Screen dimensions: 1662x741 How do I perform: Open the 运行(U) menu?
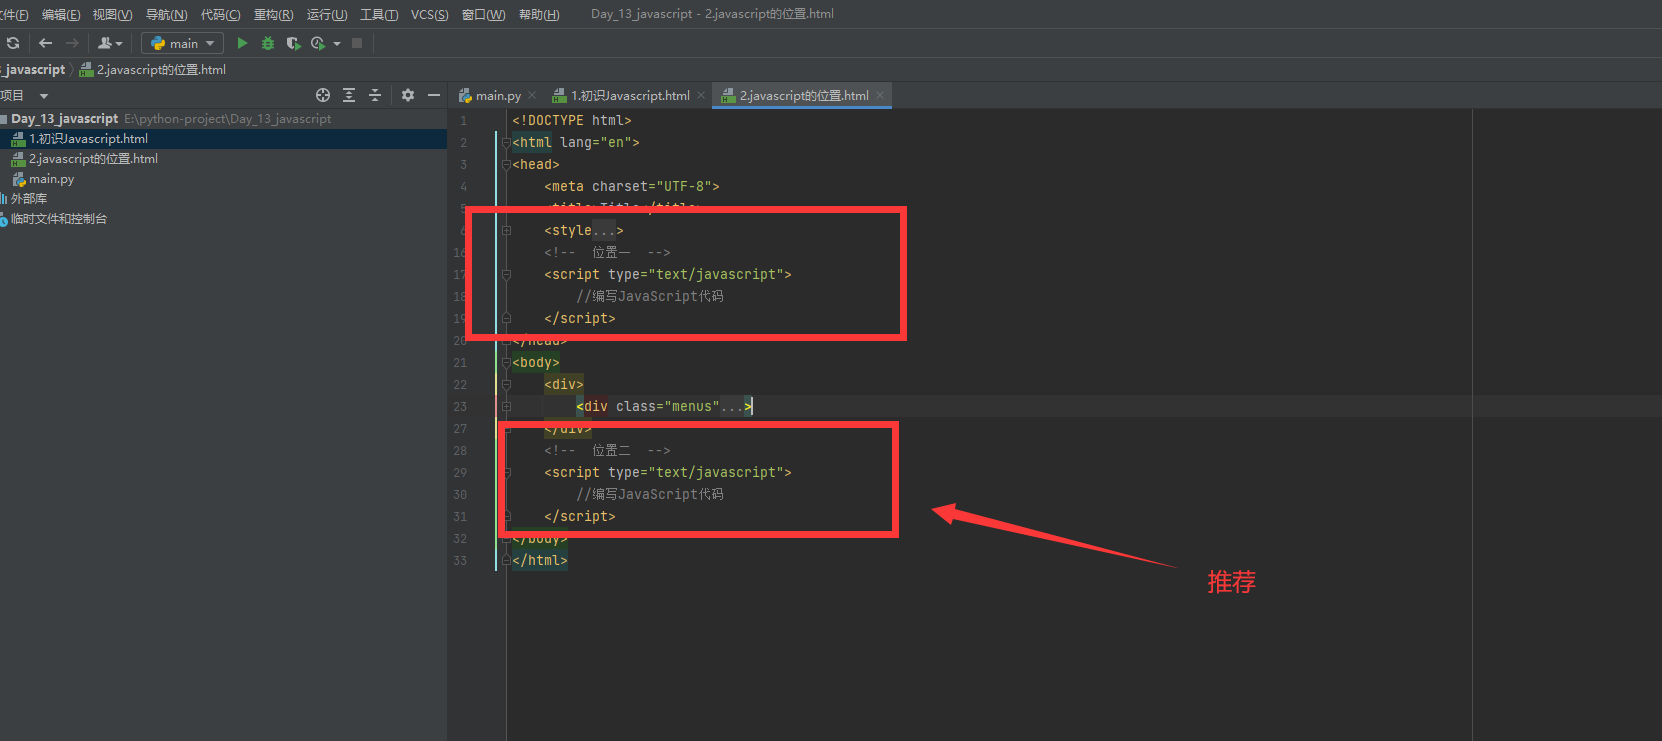tap(327, 14)
